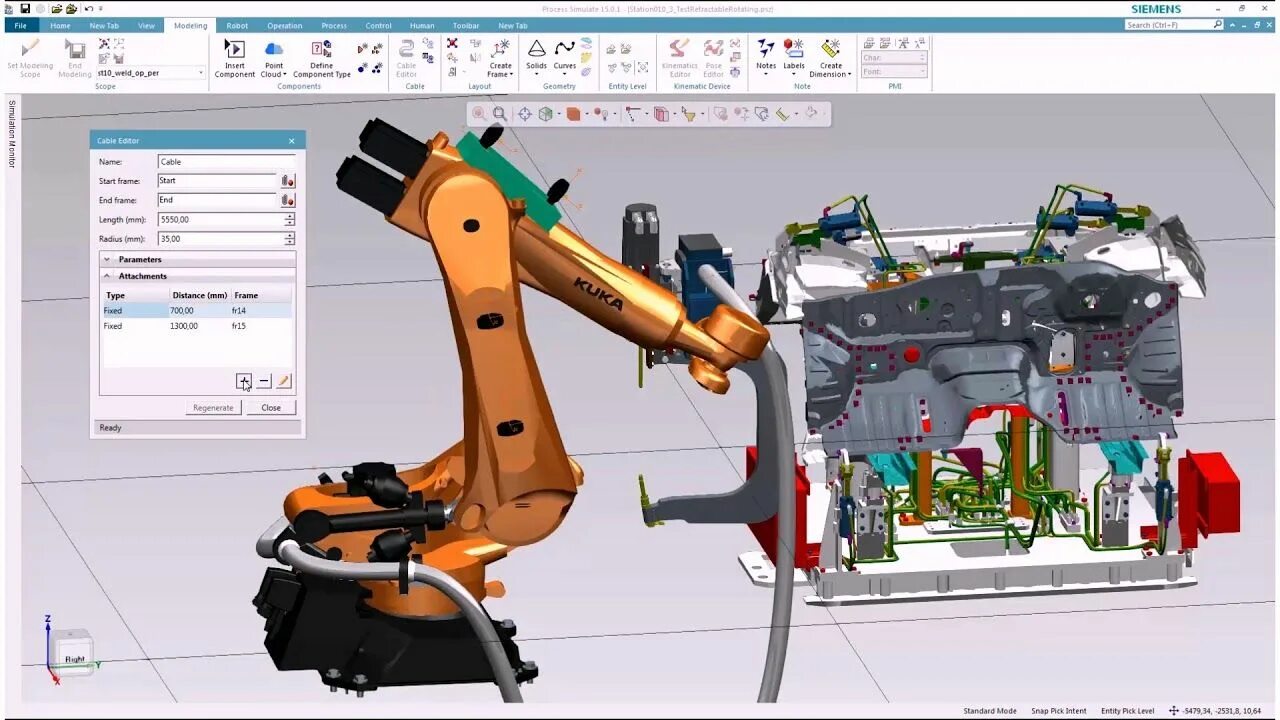This screenshot has height=720, width=1280.
Task: Click the undo arrow in title bar
Action: pos(88,8)
